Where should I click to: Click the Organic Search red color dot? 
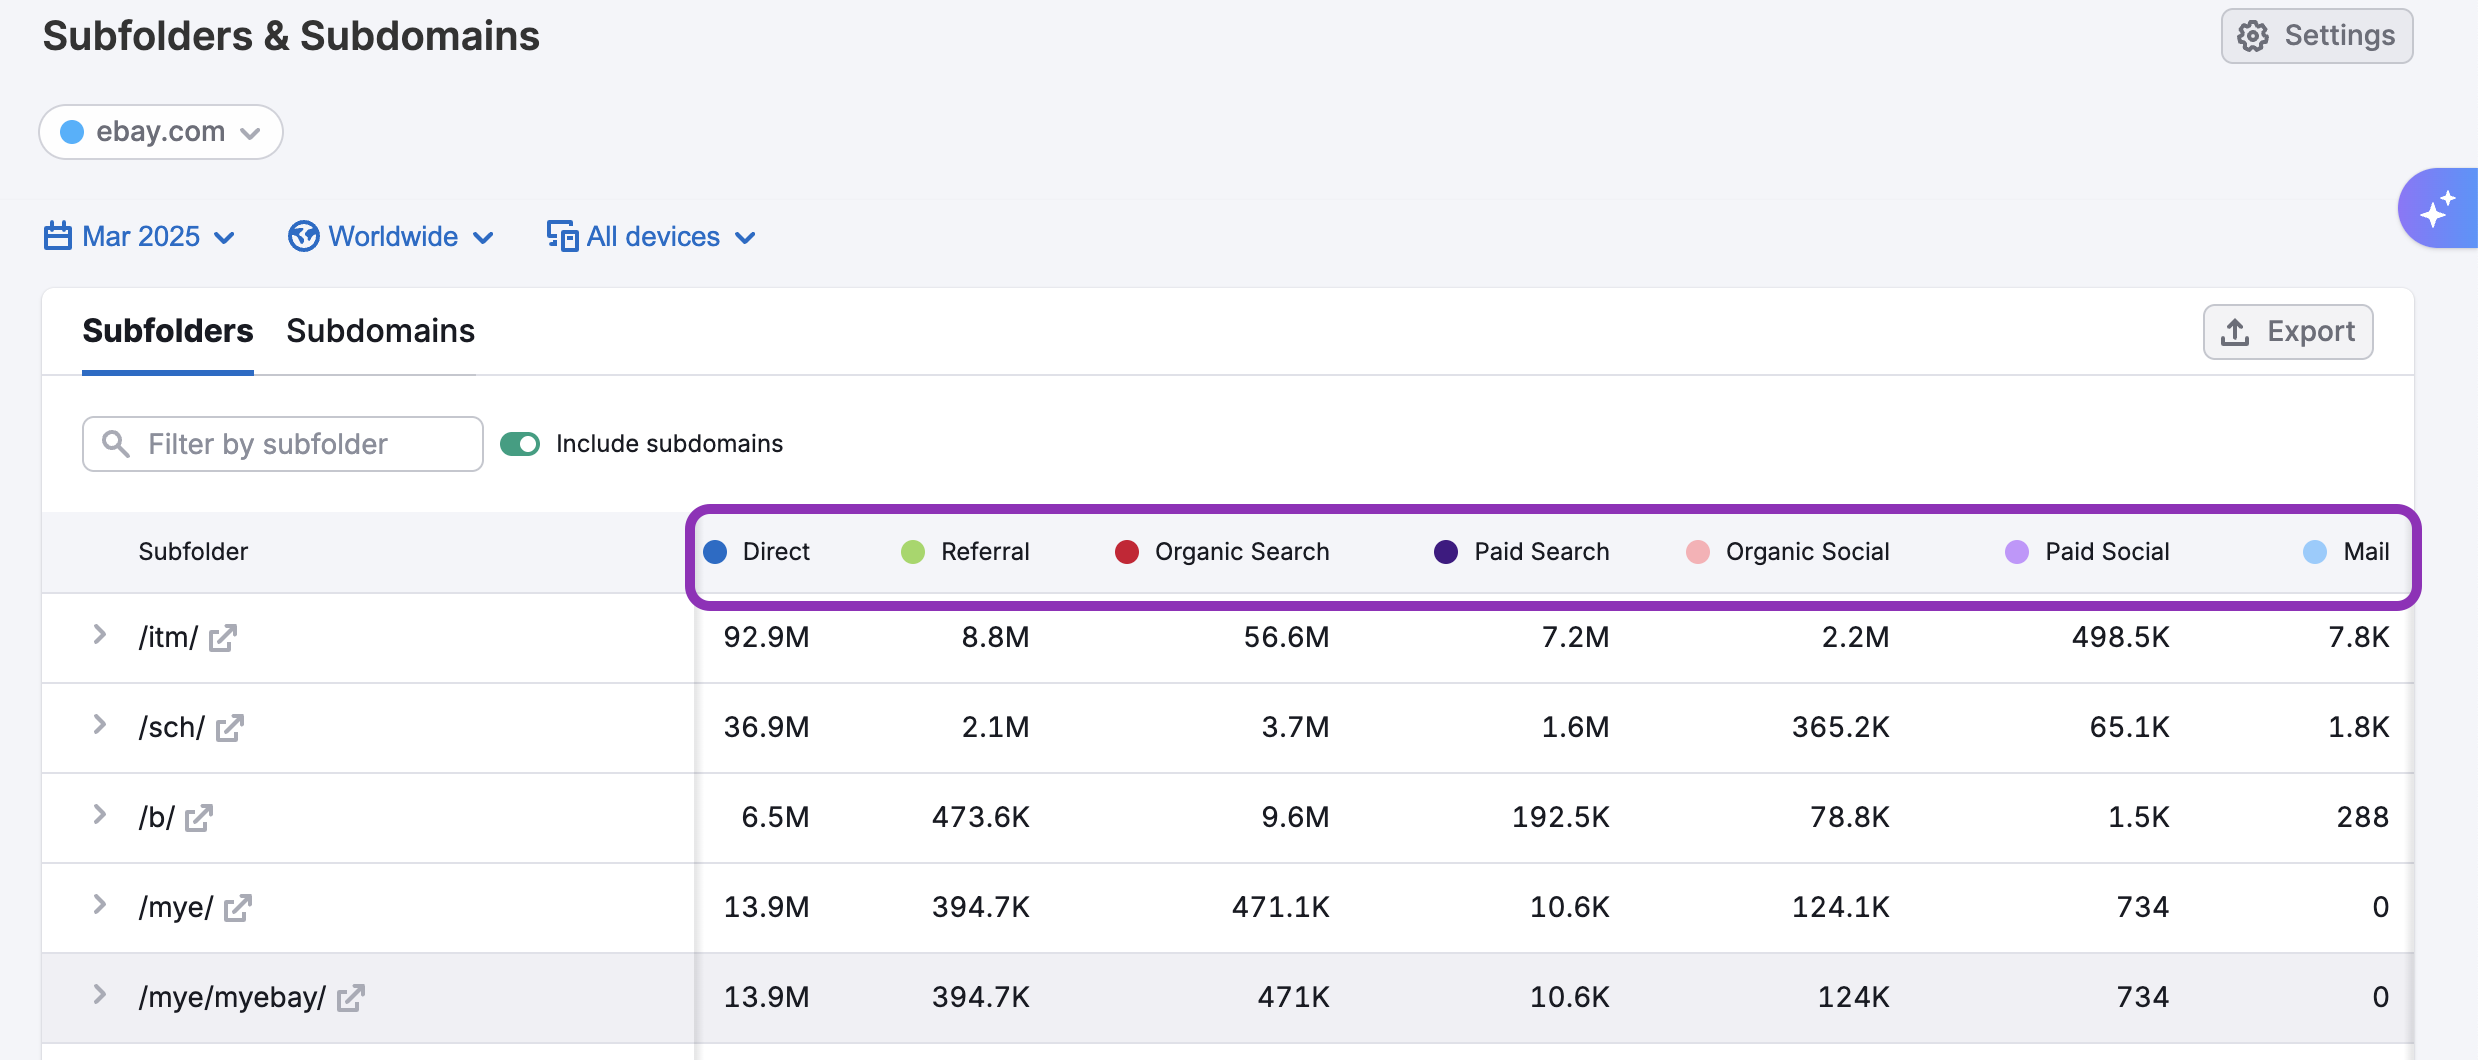[x=1127, y=552]
